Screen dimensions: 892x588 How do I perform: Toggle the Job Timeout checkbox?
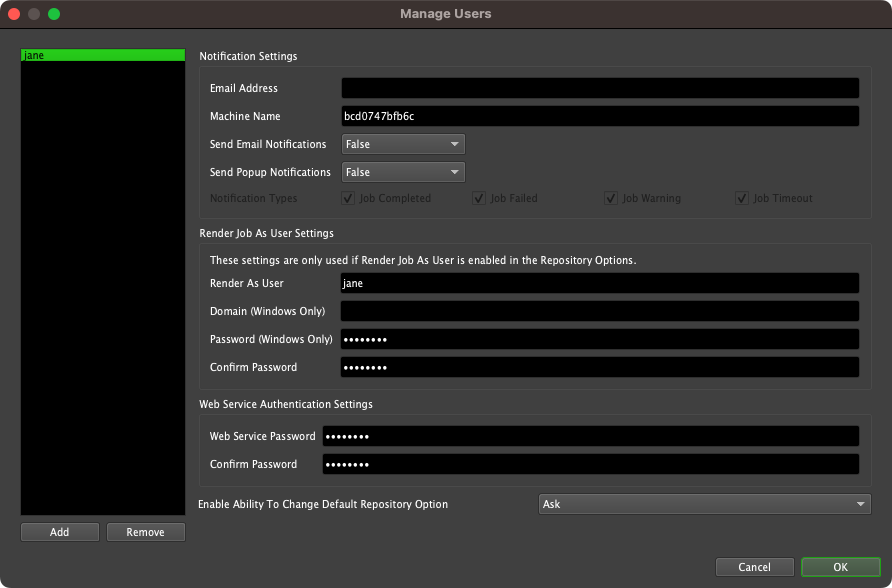pyautogui.click(x=742, y=198)
